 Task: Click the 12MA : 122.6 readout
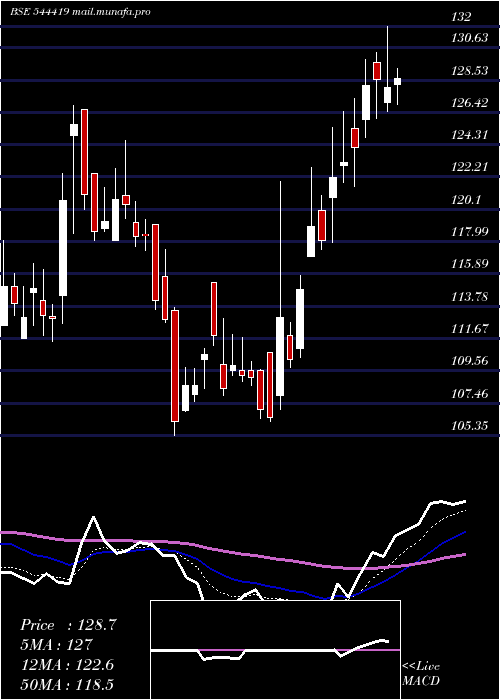[x=68, y=665]
